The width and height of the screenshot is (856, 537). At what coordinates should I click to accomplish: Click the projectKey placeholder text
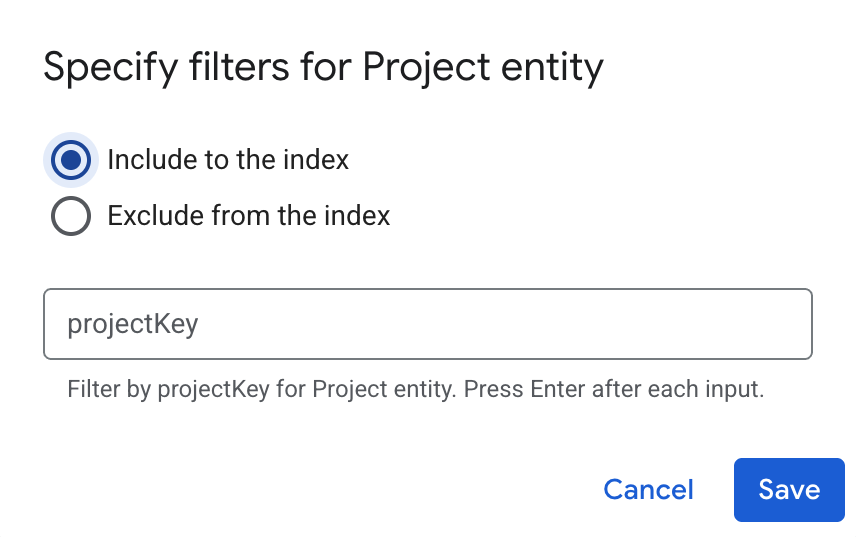click(x=132, y=324)
